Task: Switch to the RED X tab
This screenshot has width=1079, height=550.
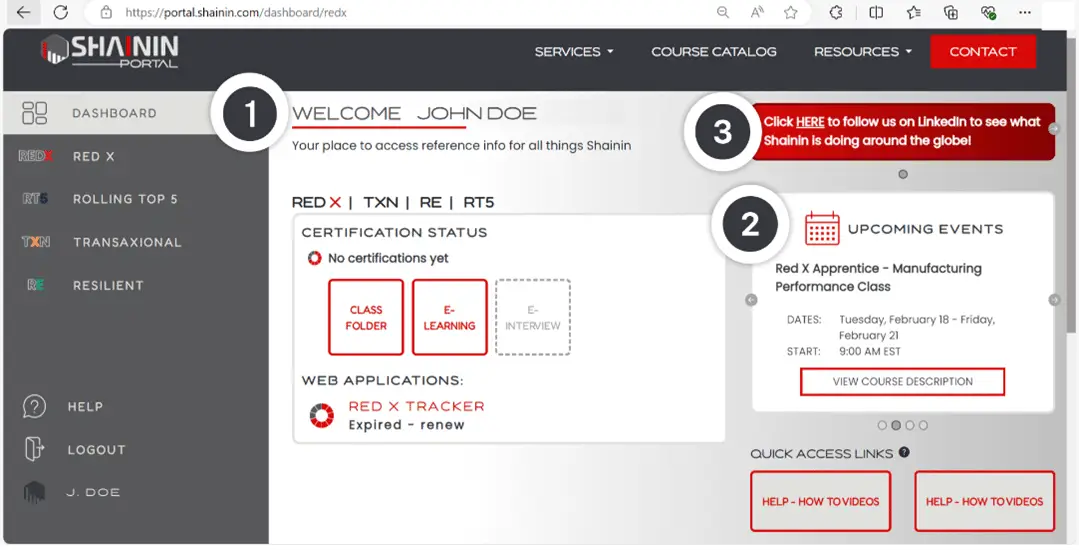Action: click(317, 202)
